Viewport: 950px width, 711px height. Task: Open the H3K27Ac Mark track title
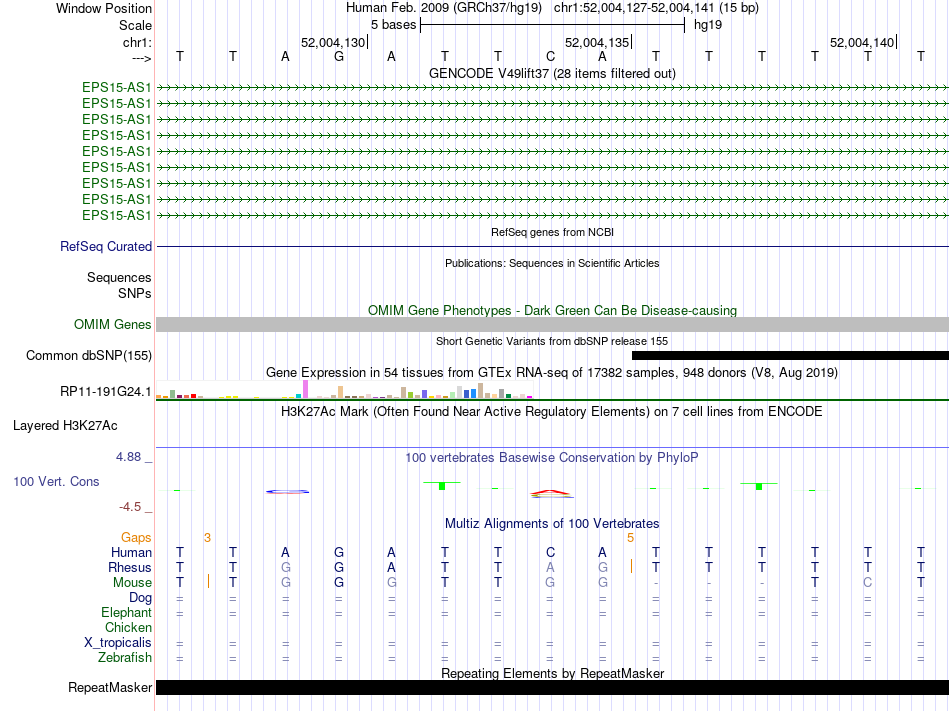click(552, 412)
